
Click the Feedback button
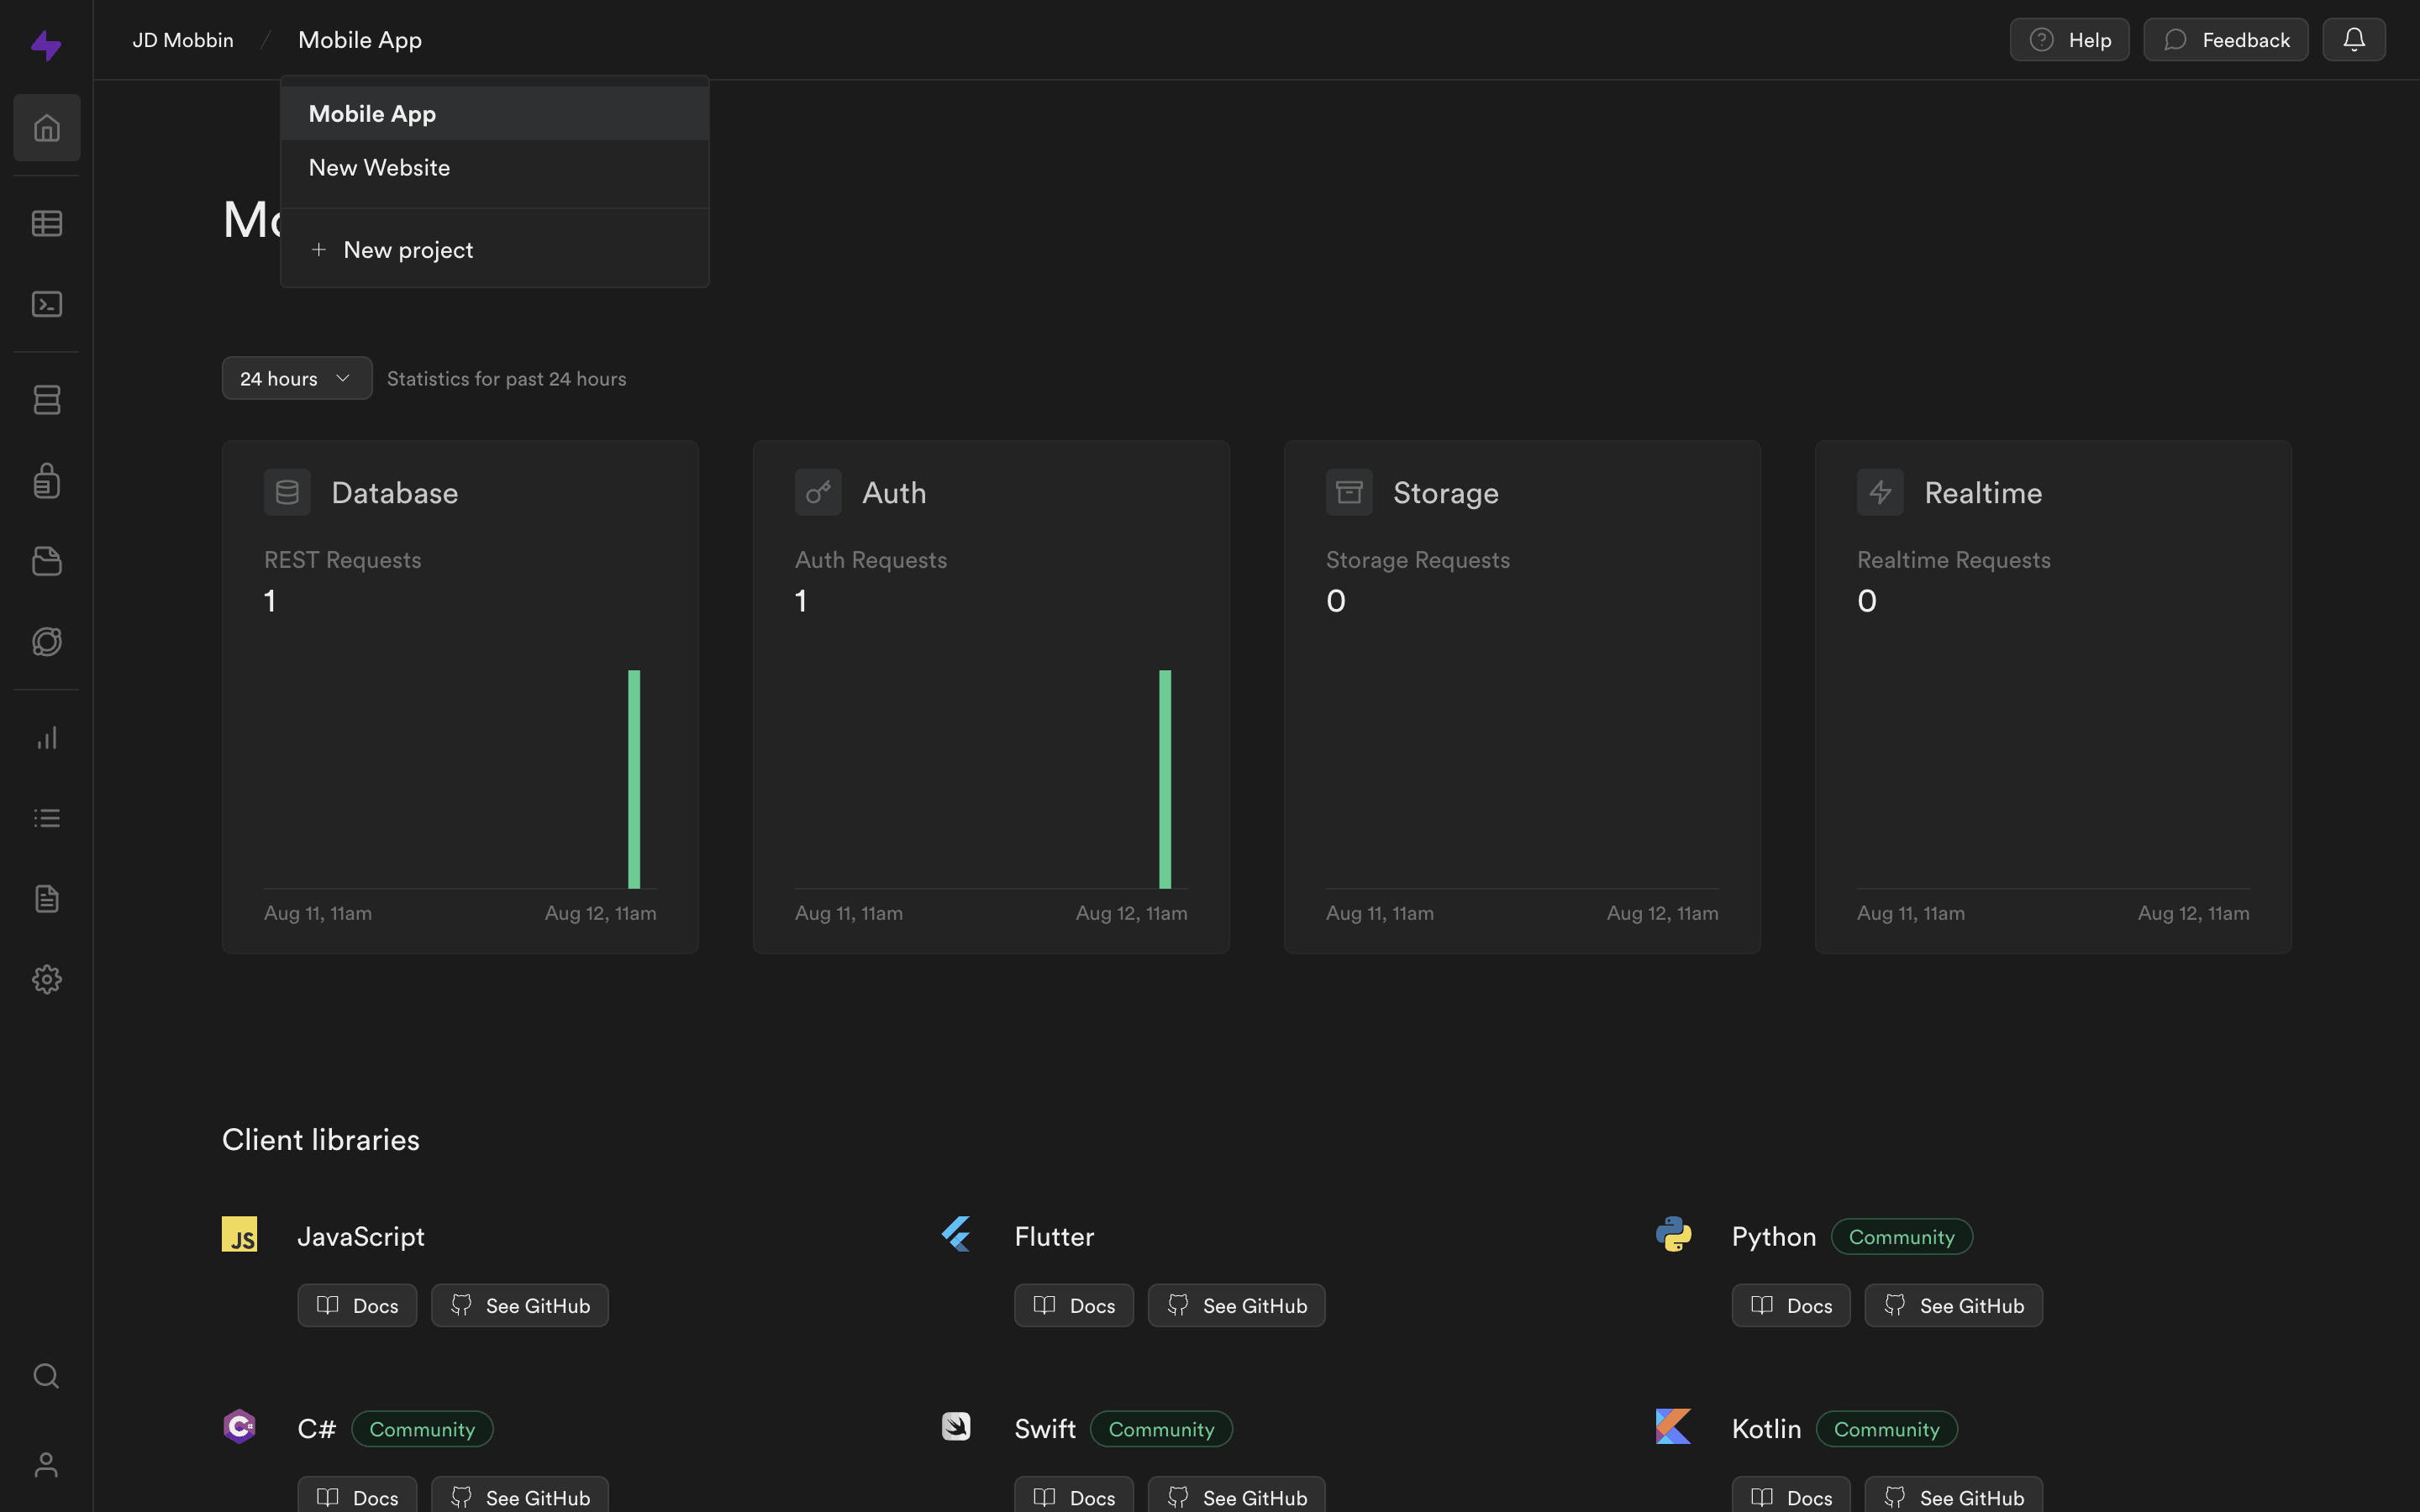[x=2225, y=40]
